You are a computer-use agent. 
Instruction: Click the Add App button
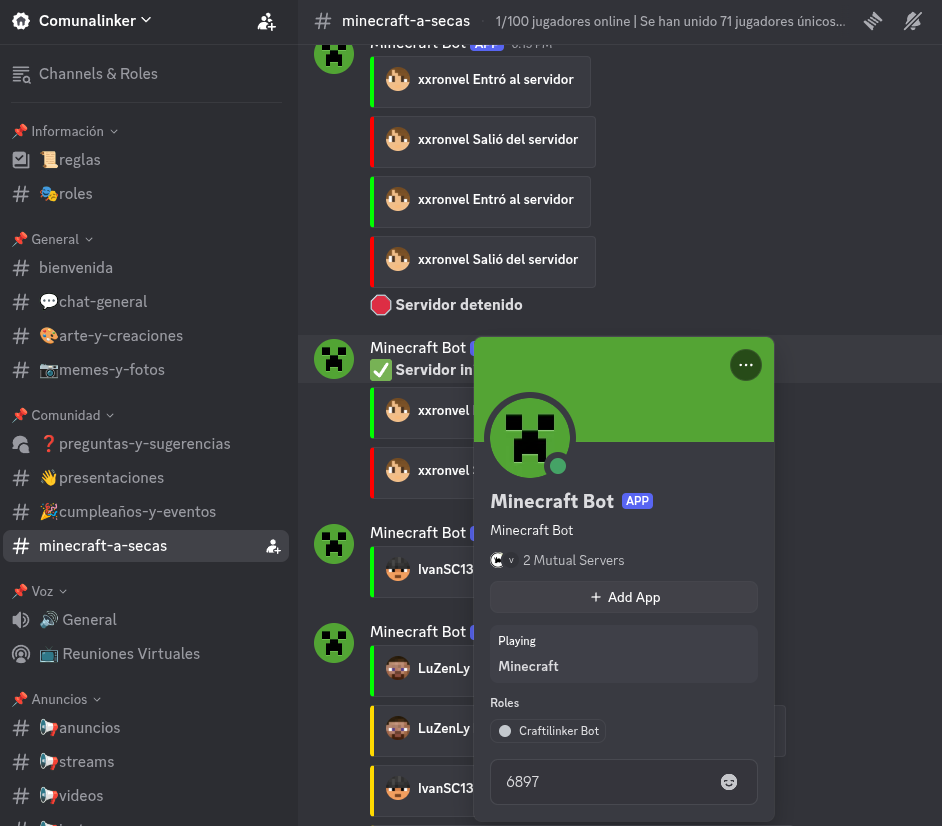click(623, 597)
